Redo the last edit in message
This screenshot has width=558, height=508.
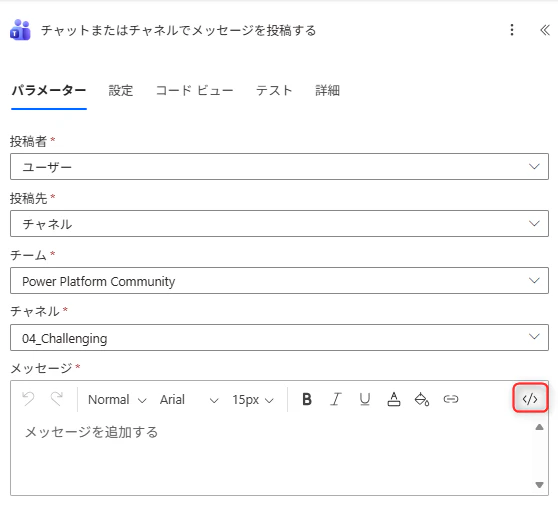click(57, 399)
